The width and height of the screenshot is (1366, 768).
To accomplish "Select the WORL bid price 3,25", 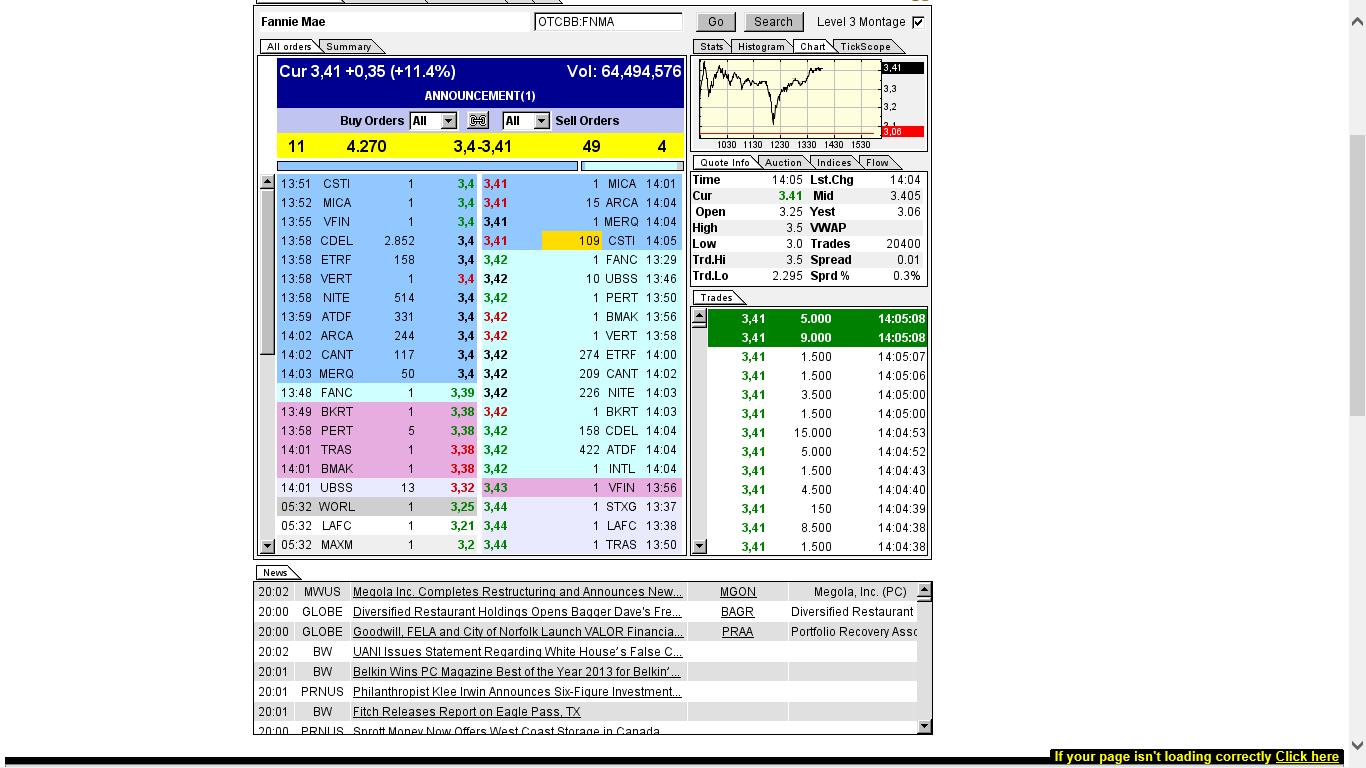I will click(462, 507).
